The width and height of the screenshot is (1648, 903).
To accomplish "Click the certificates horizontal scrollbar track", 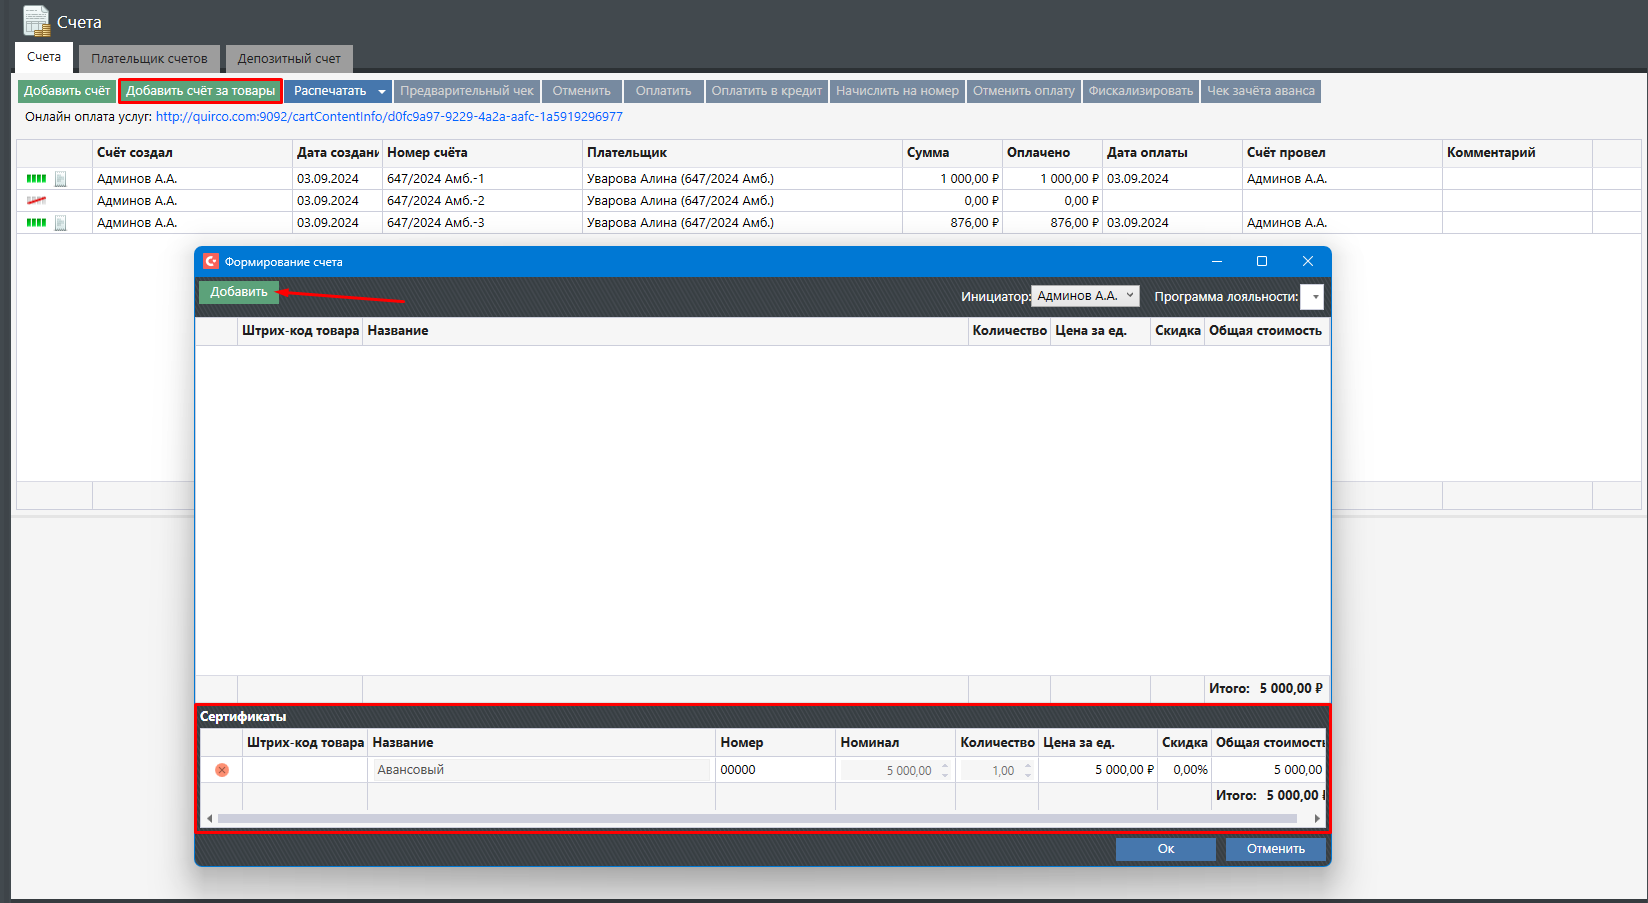I will (x=760, y=819).
